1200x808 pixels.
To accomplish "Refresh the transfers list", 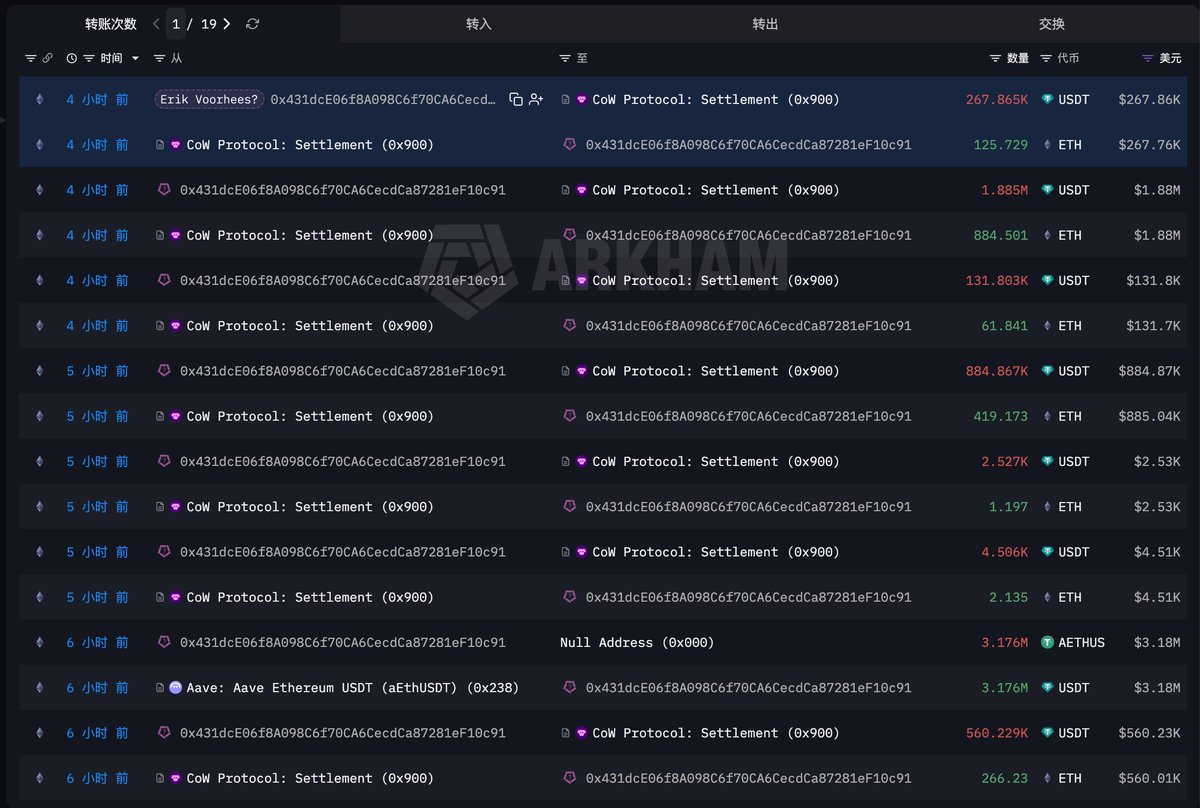I will click(253, 23).
